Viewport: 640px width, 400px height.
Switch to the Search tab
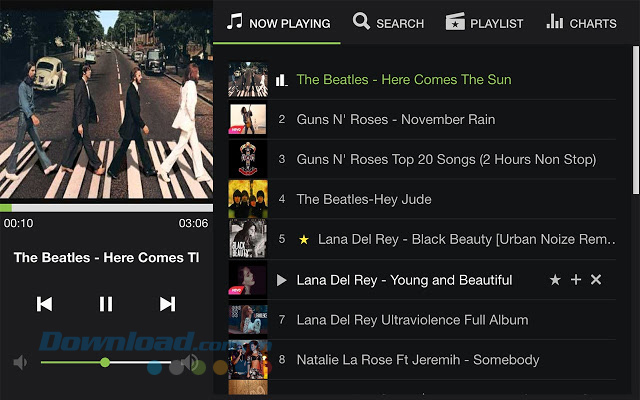[389, 23]
